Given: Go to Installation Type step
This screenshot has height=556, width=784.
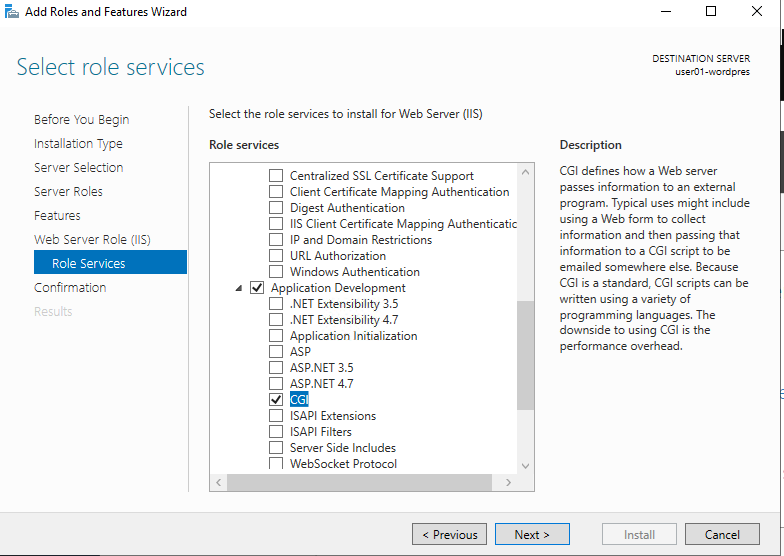Looking at the screenshot, I should tap(78, 144).
